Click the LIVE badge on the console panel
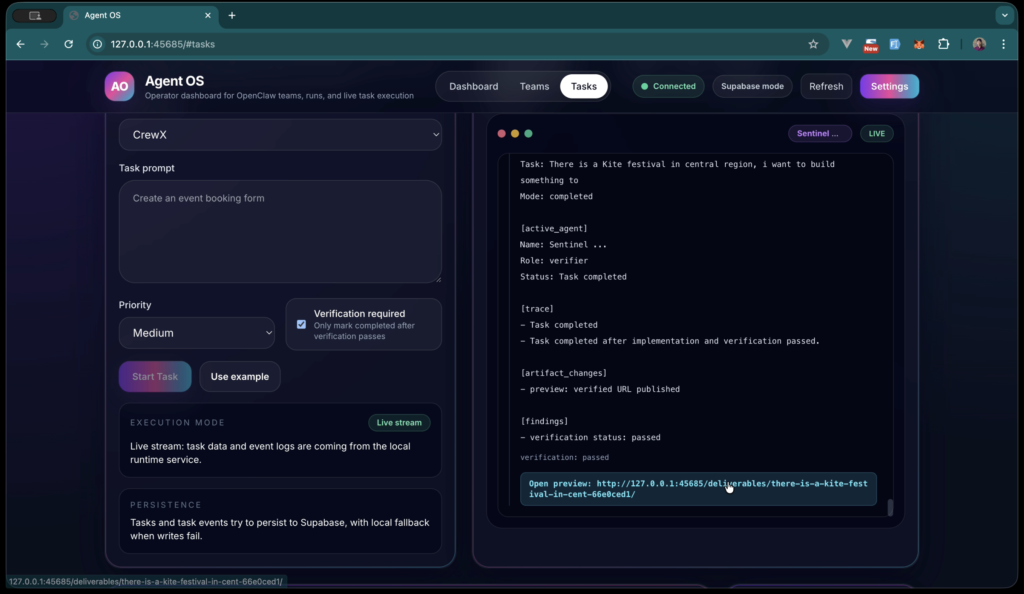Viewport: 1024px width, 594px height. pos(875,133)
